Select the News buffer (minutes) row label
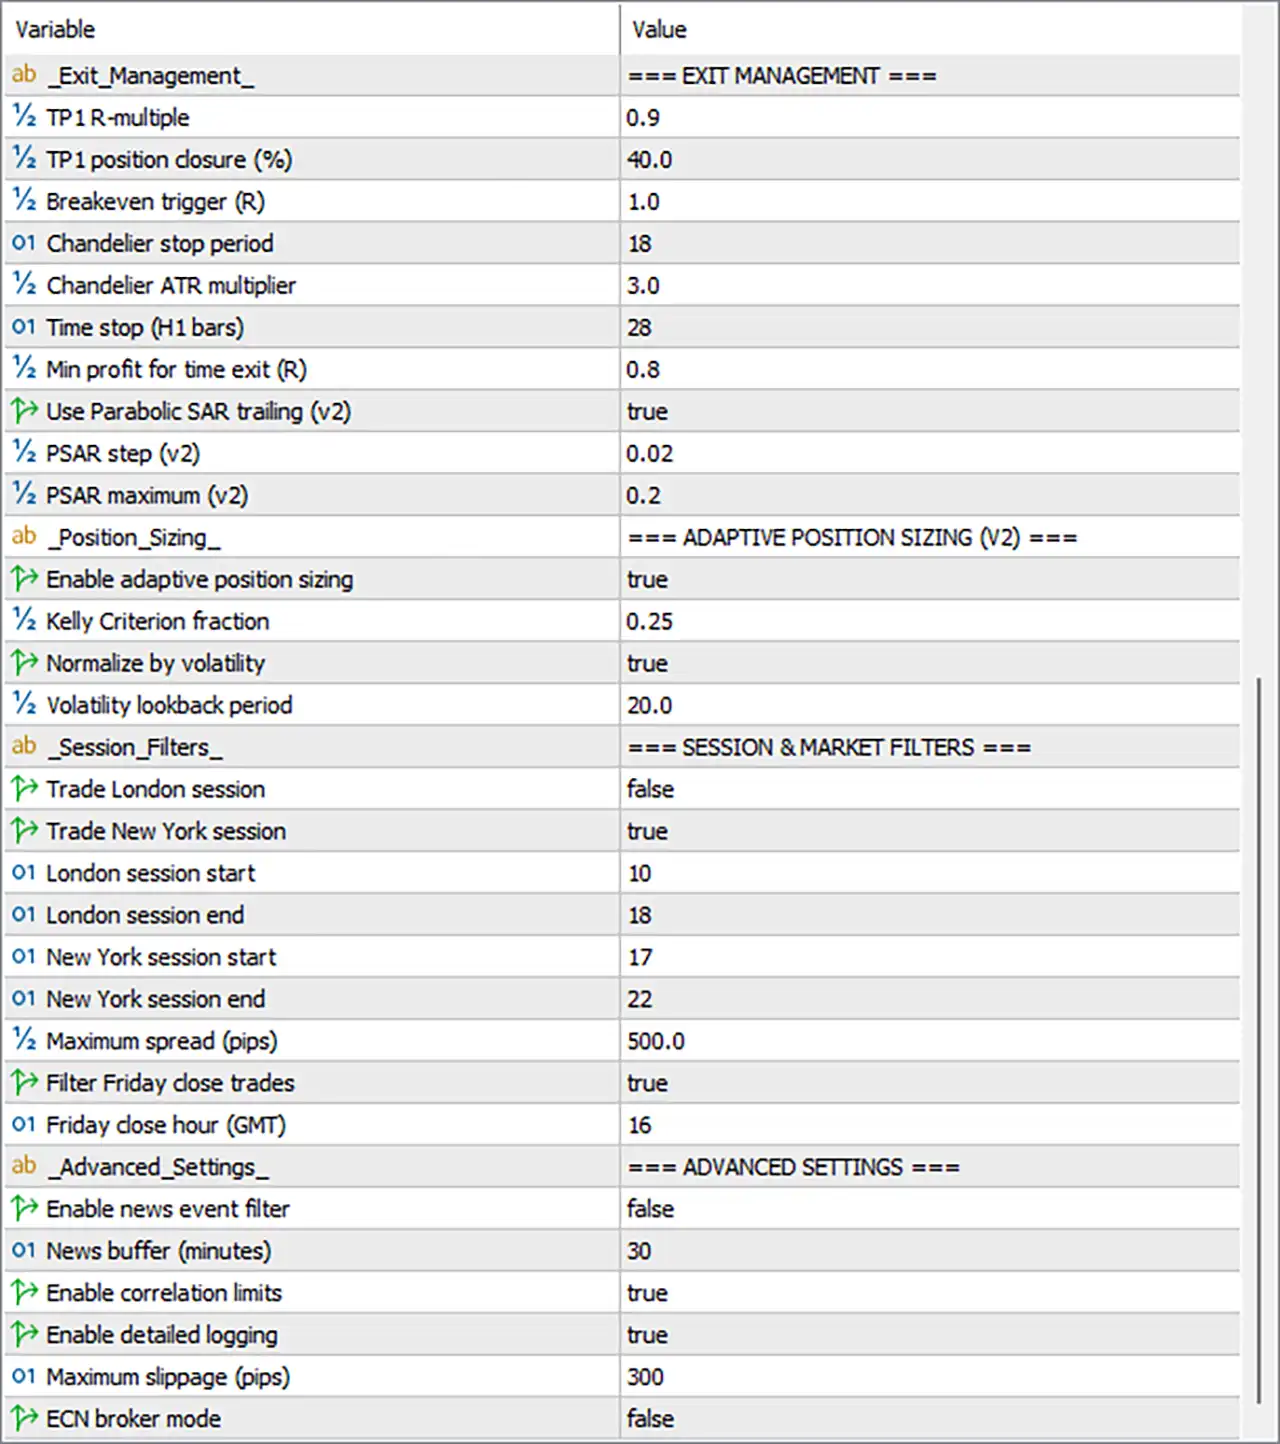 click(159, 1252)
